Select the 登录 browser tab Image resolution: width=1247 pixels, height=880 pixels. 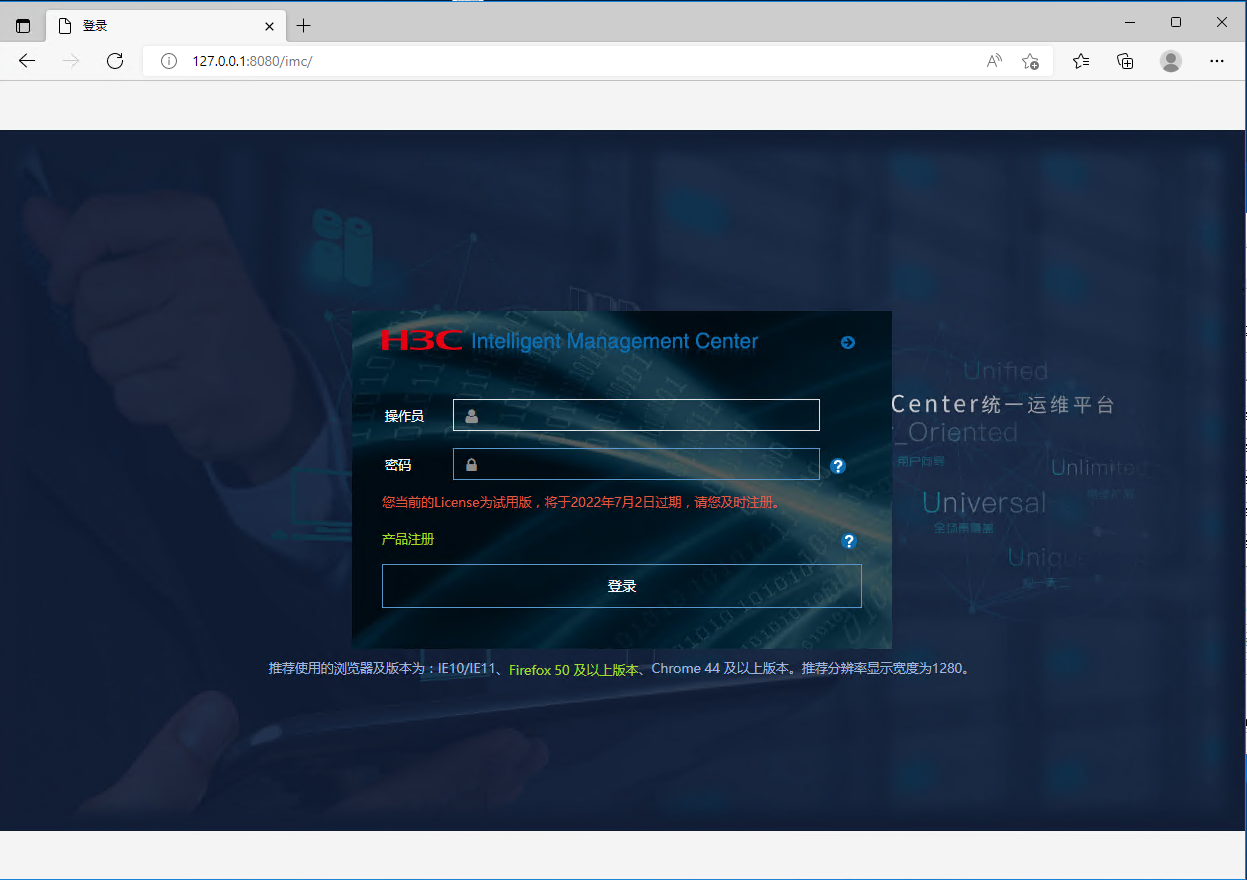click(x=165, y=26)
